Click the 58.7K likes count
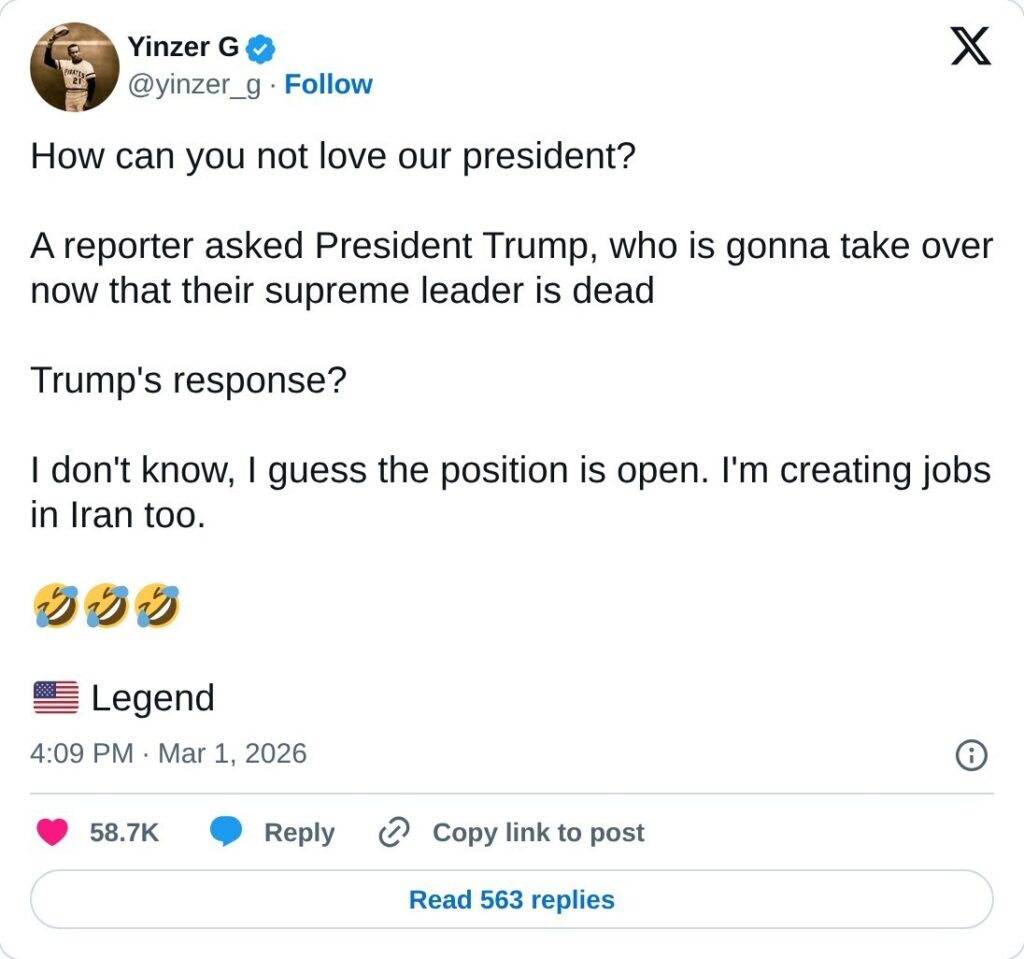The height and width of the screenshot is (959, 1024). (x=124, y=832)
